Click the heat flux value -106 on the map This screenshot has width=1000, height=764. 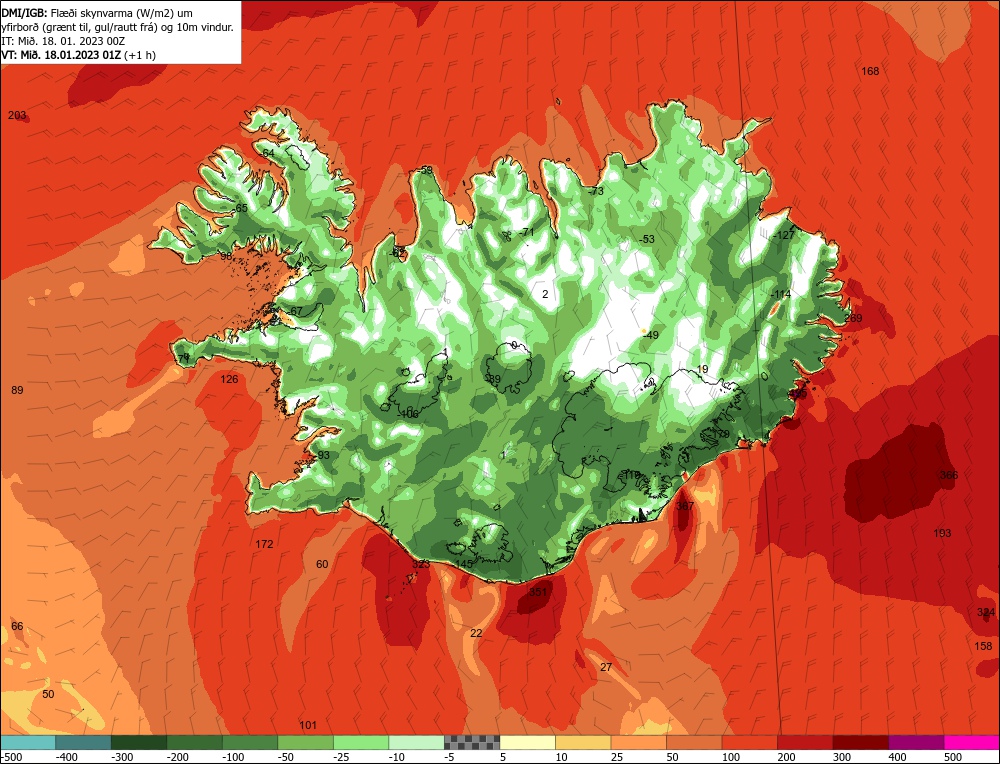click(408, 415)
